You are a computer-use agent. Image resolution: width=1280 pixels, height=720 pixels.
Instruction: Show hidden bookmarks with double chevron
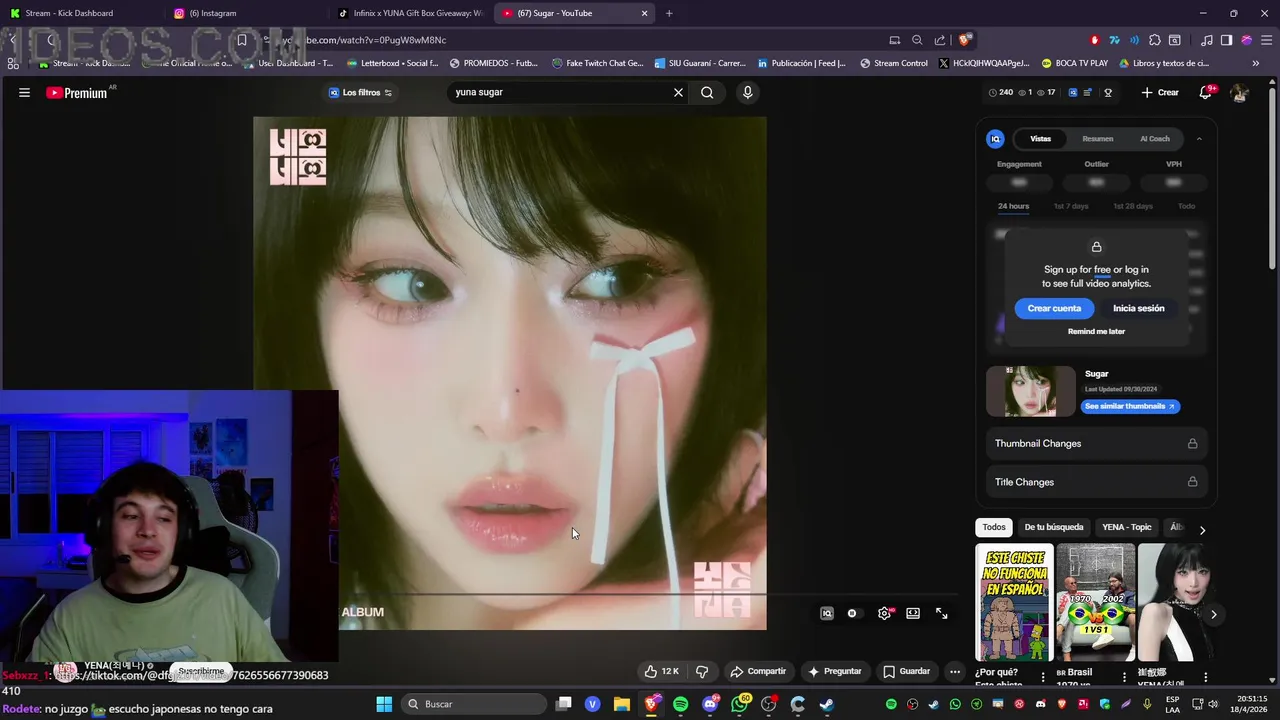click(x=1257, y=63)
